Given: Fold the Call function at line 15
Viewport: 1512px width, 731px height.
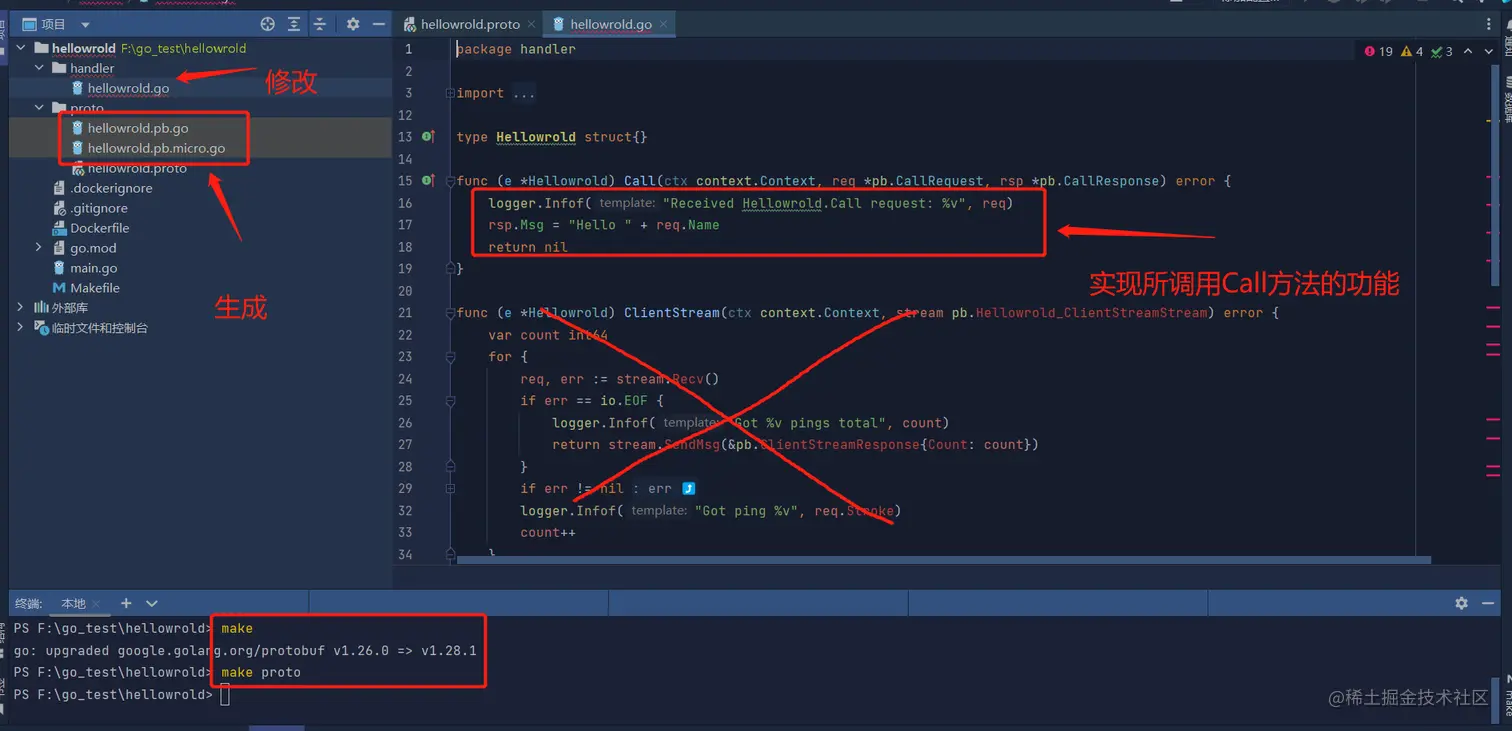Looking at the screenshot, I should coord(450,181).
